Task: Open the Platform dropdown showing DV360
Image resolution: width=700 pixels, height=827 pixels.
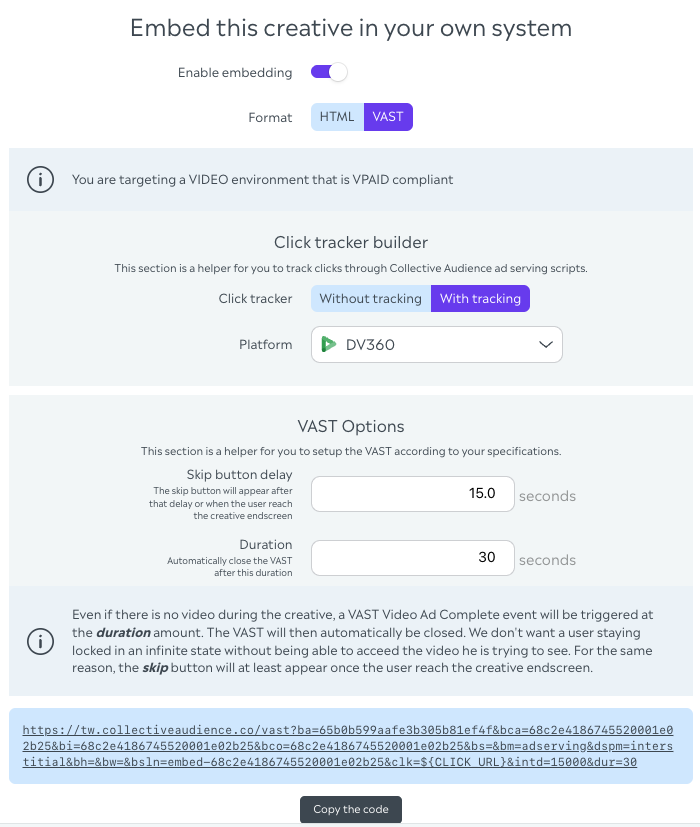Action: 437,345
